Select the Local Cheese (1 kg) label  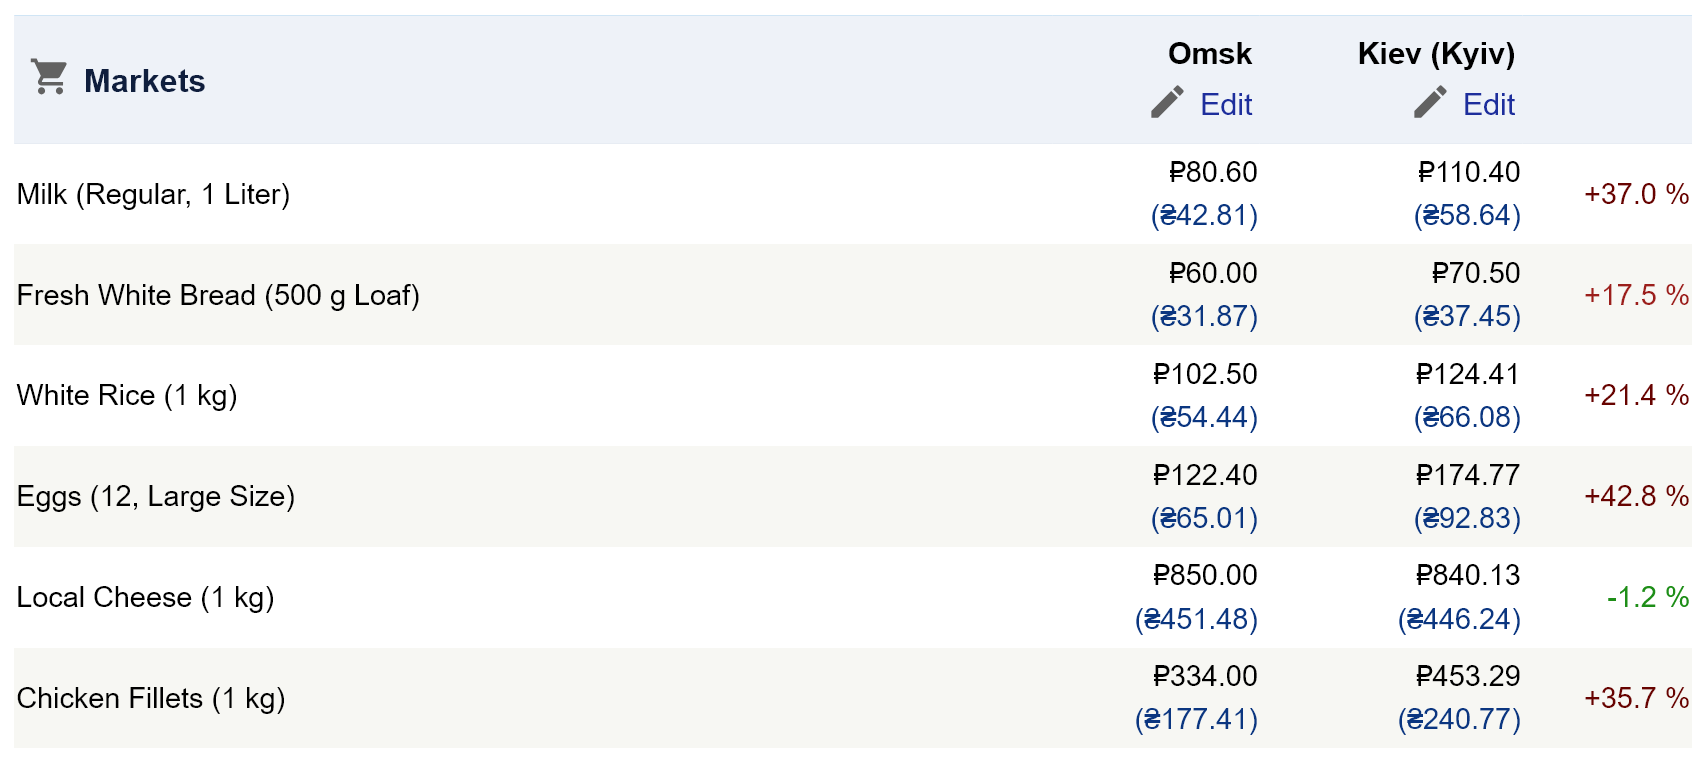tap(145, 597)
